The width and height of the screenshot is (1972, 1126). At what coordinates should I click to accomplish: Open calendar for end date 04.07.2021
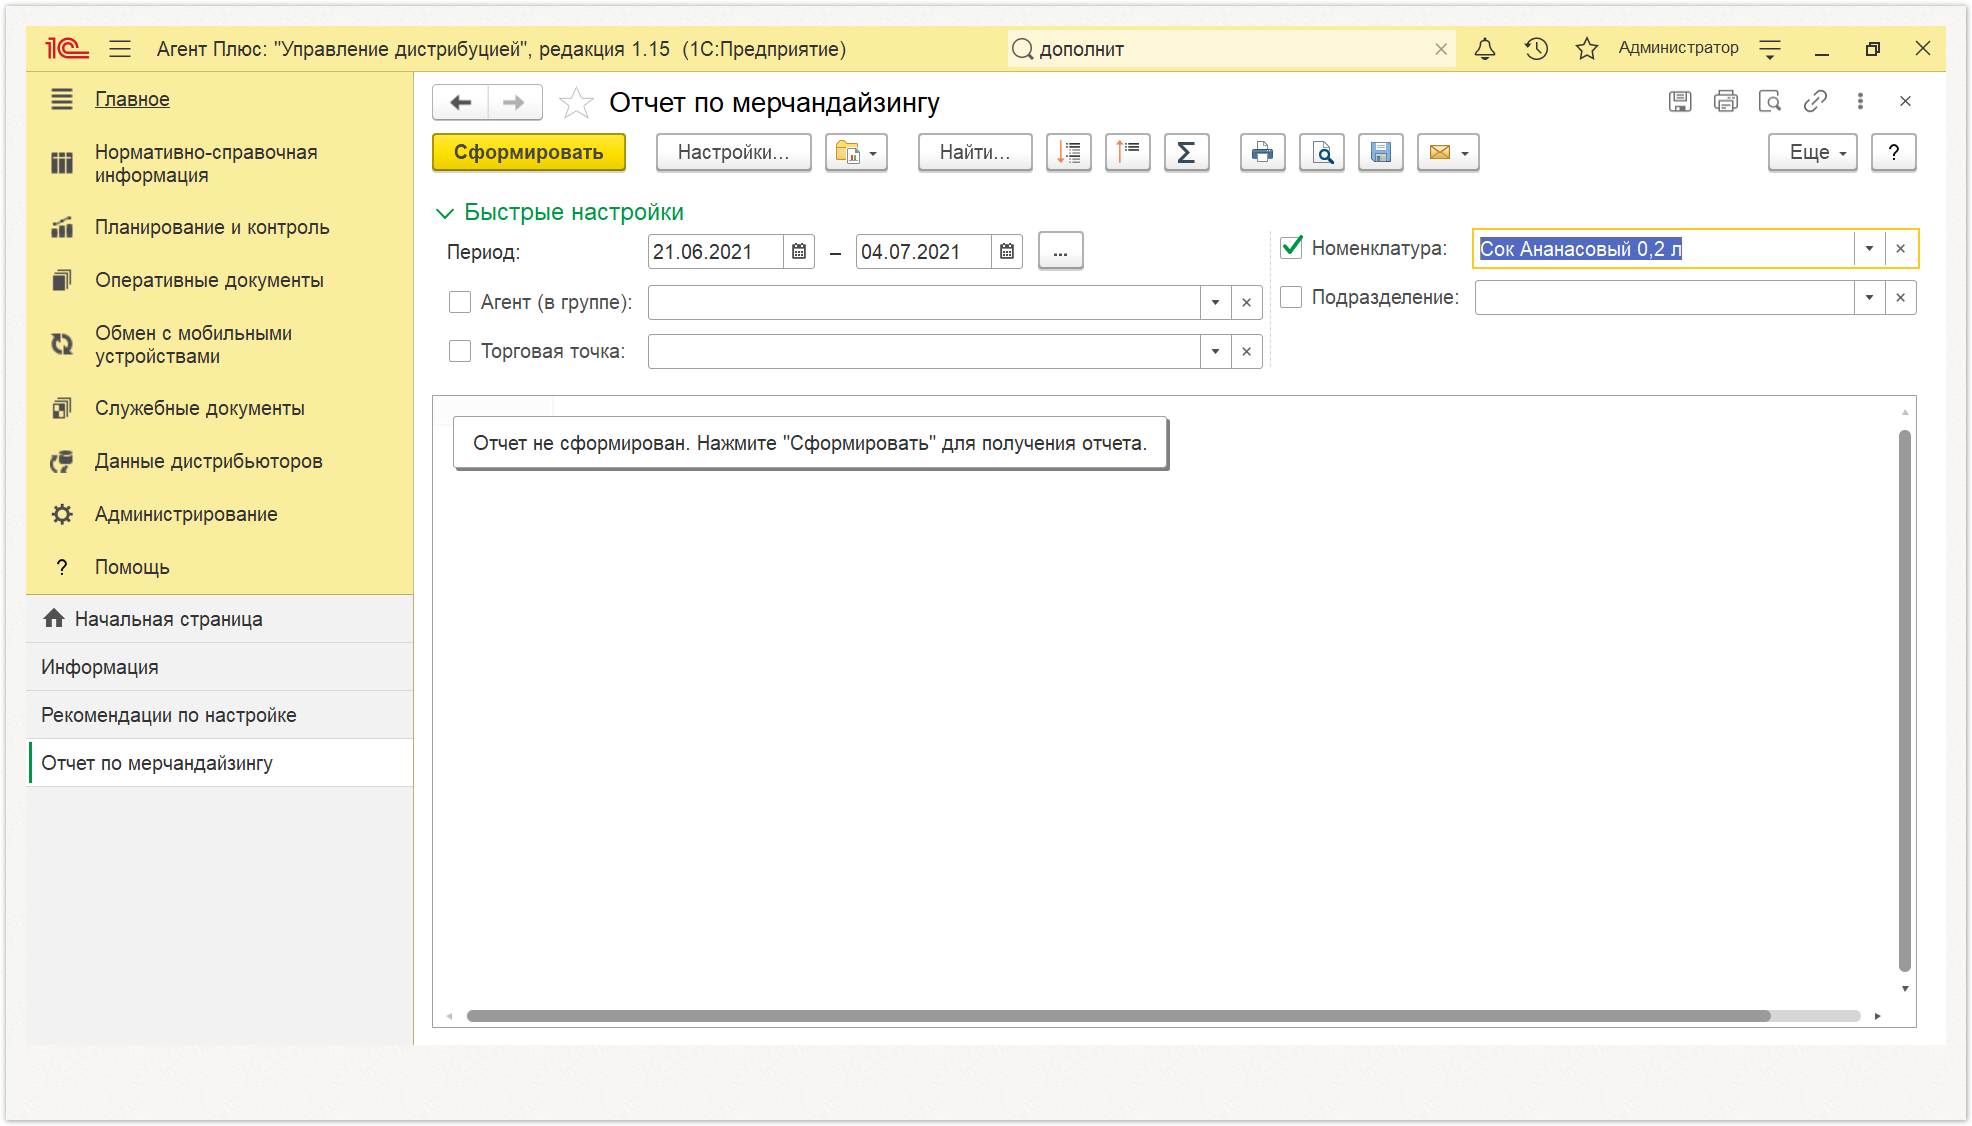point(1007,252)
